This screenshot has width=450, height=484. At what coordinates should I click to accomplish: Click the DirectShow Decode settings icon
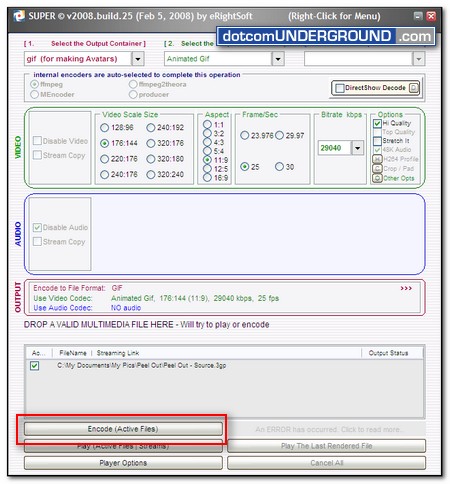coord(413,88)
